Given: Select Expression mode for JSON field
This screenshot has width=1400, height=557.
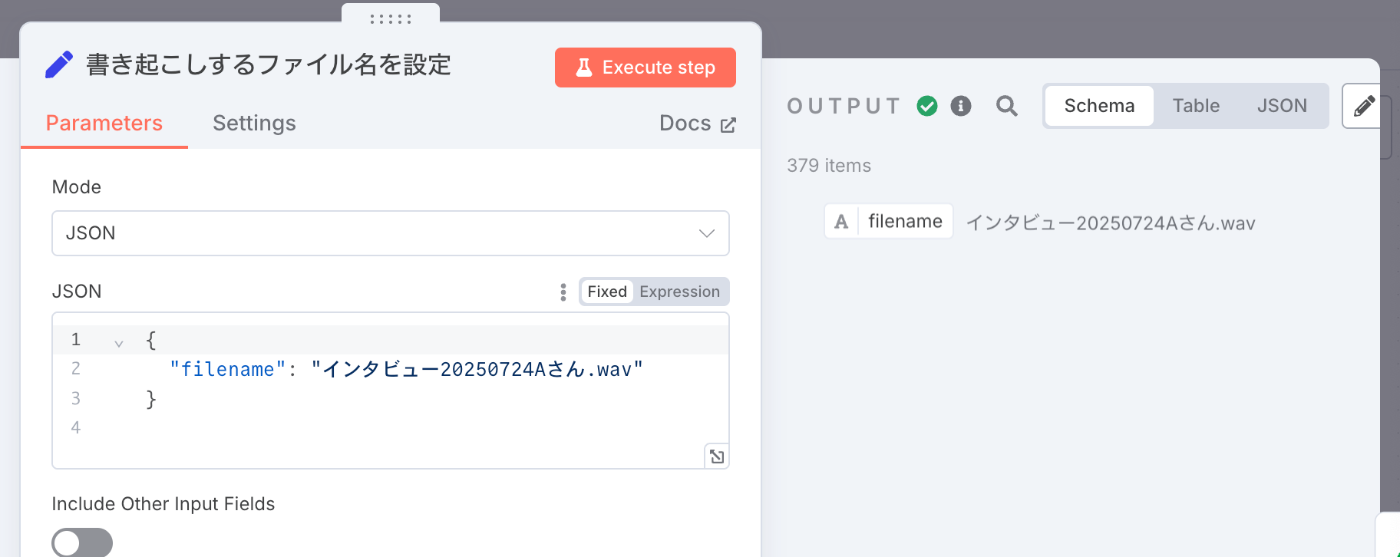Looking at the screenshot, I should point(680,292).
